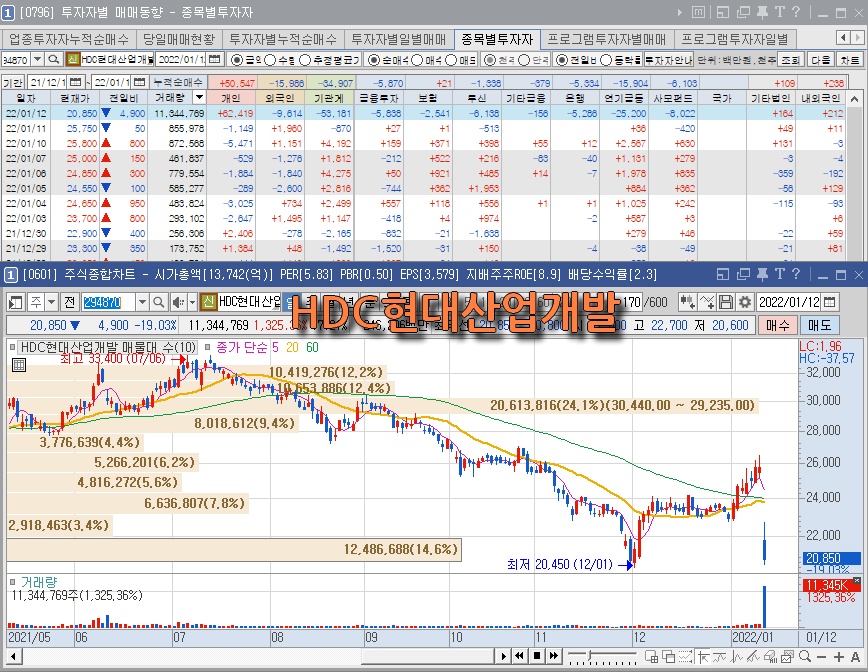This screenshot has height=672, width=868.
Task: Switch to 투자자별일별매매 tab
Action: tap(399, 39)
